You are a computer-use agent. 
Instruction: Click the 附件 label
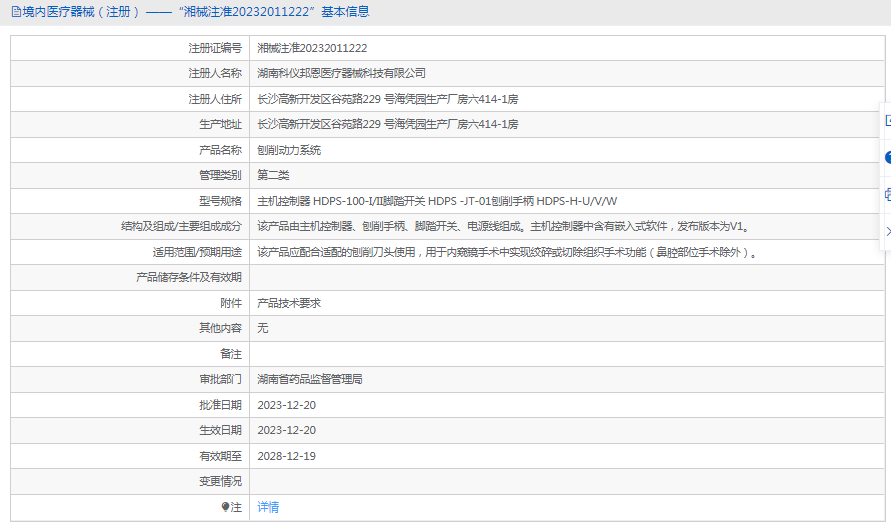231,303
